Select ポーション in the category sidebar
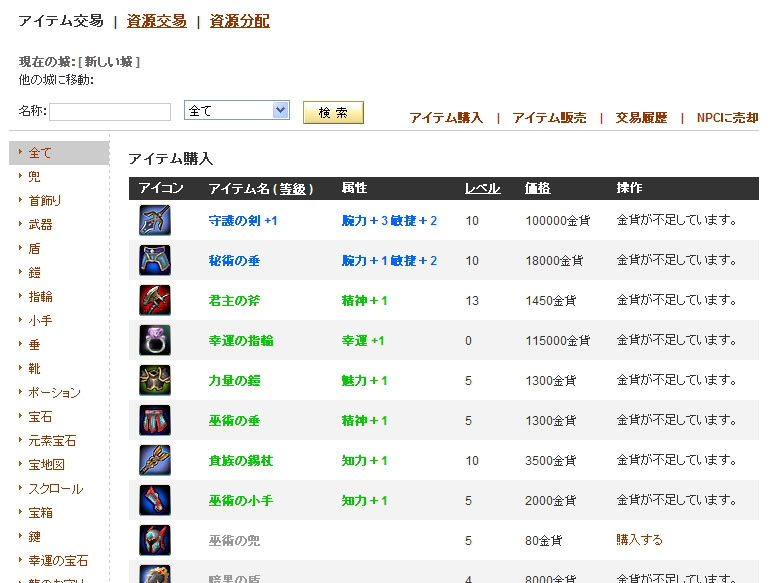The height and width of the screenshot is (583, 777). (55, 393)
